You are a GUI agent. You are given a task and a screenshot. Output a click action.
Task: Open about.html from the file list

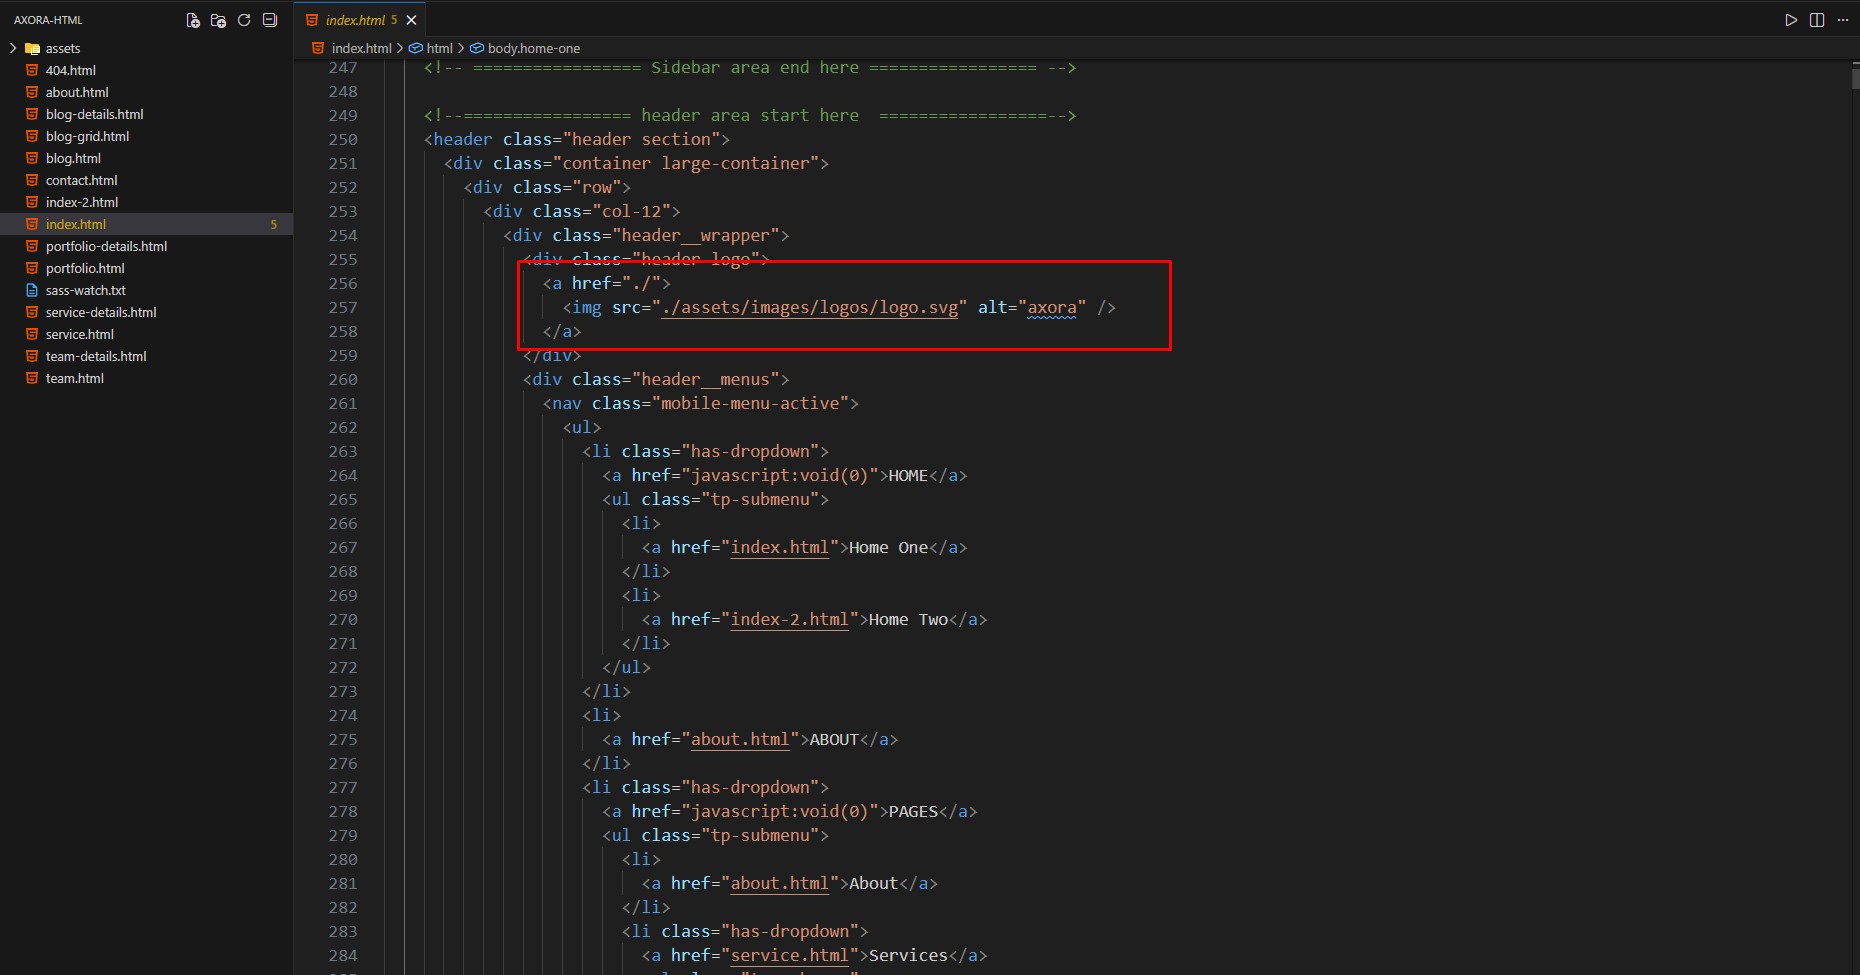pos(77,92)
